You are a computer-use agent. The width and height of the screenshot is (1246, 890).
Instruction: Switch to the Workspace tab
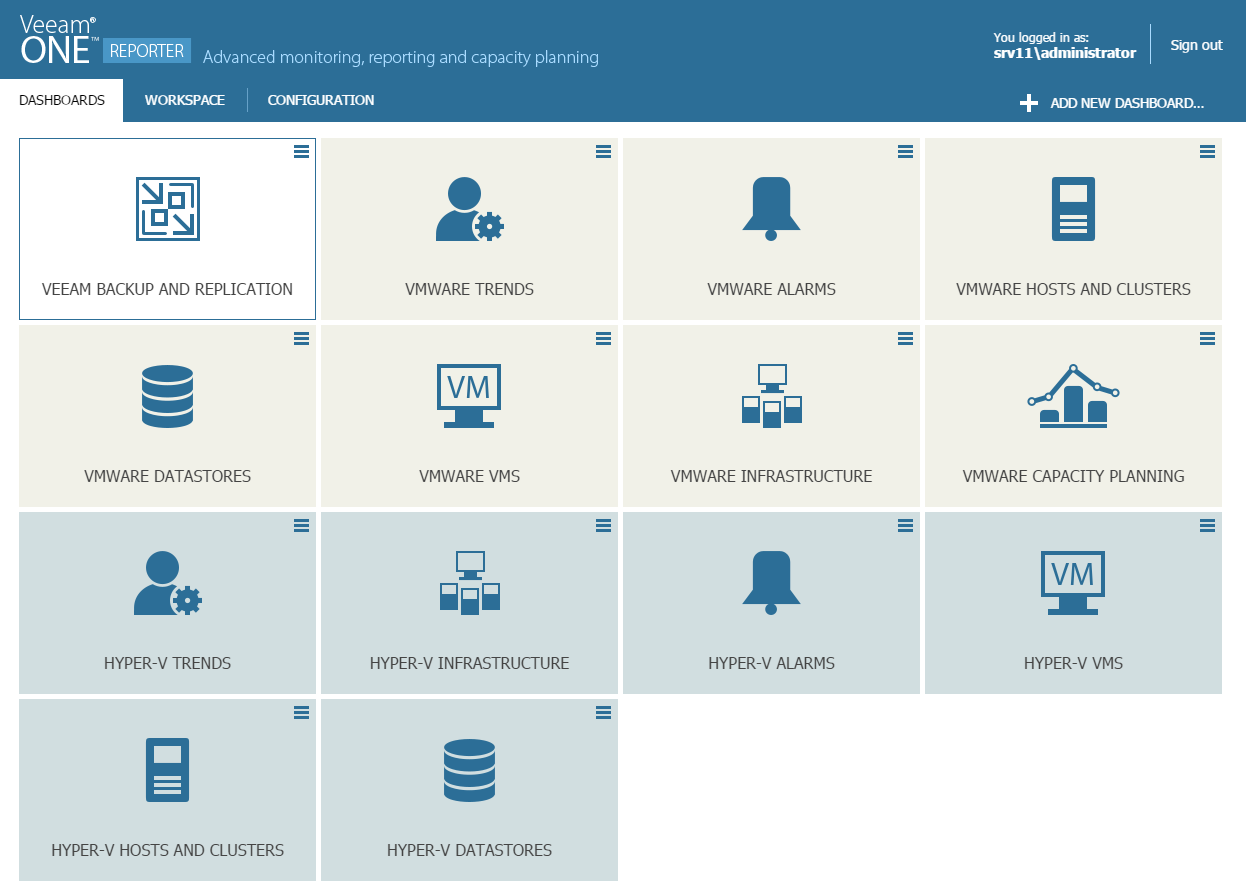click(185, 101)
